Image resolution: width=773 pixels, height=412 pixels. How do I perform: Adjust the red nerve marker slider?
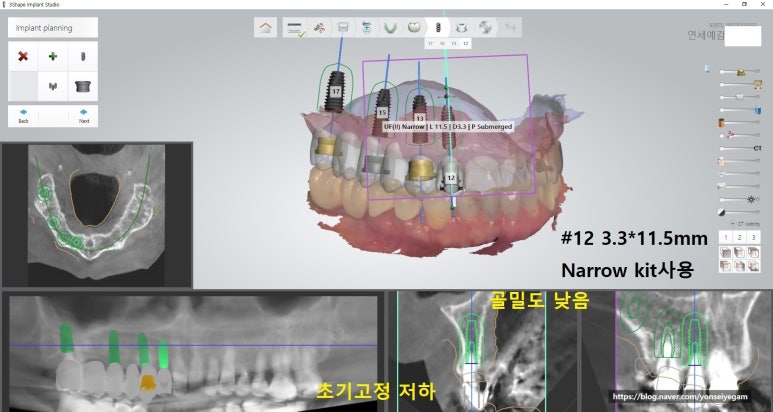740,135
